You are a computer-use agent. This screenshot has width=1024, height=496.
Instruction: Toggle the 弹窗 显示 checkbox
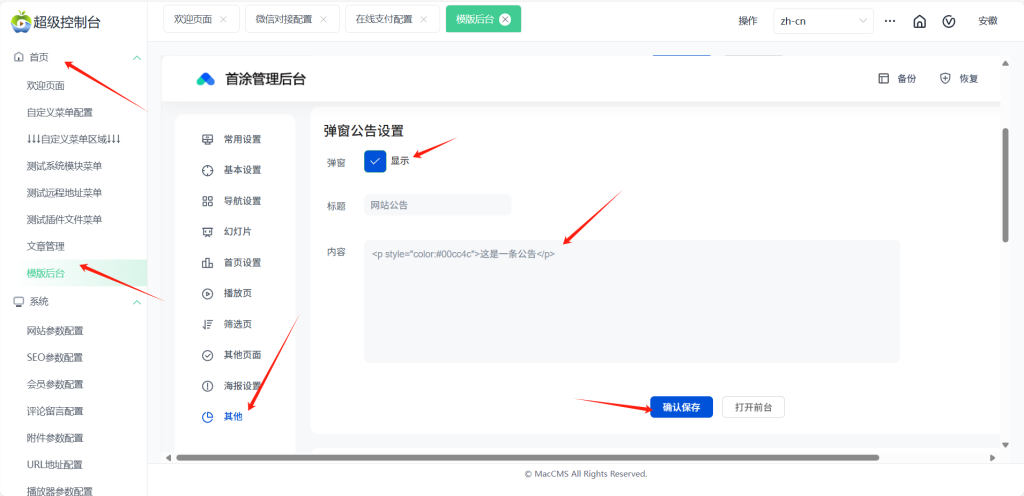point(375,161)
